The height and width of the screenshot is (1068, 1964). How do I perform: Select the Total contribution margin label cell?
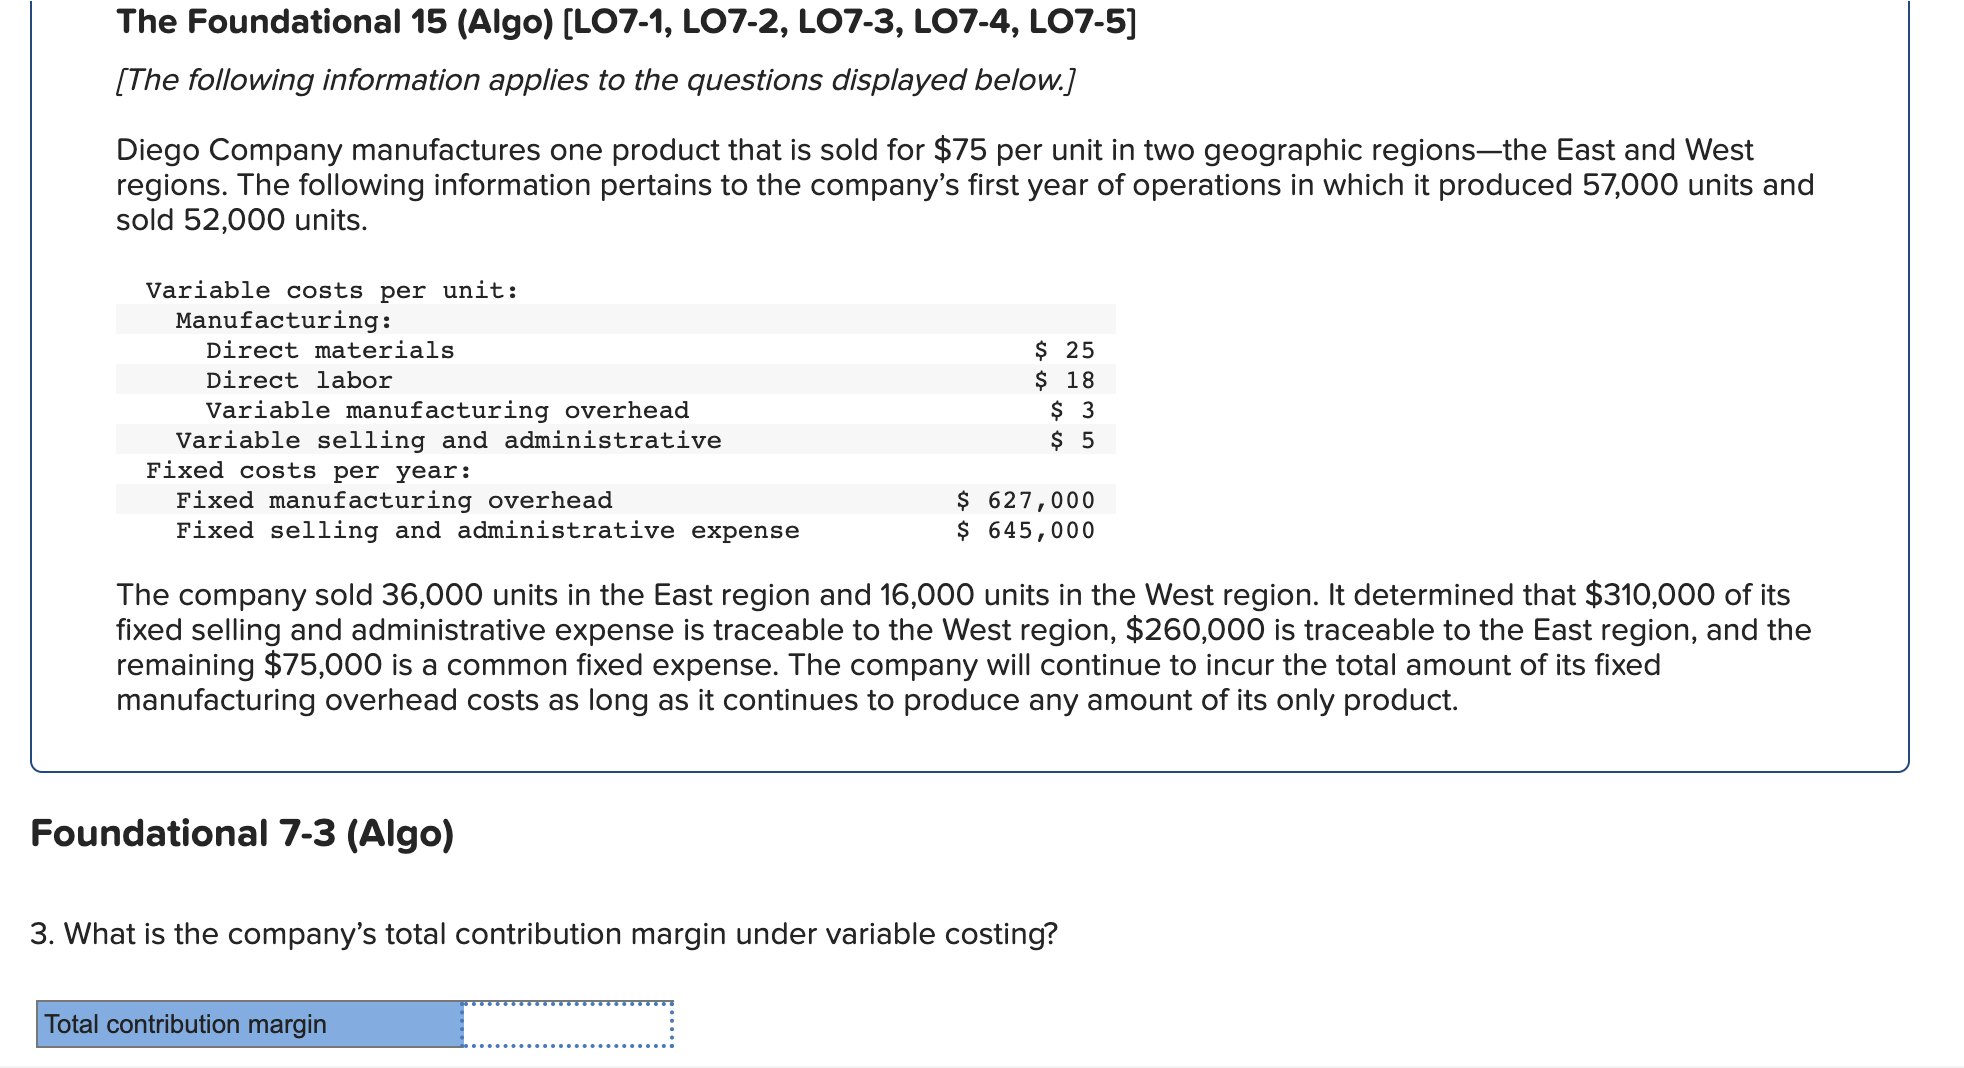coord(245,1023)
